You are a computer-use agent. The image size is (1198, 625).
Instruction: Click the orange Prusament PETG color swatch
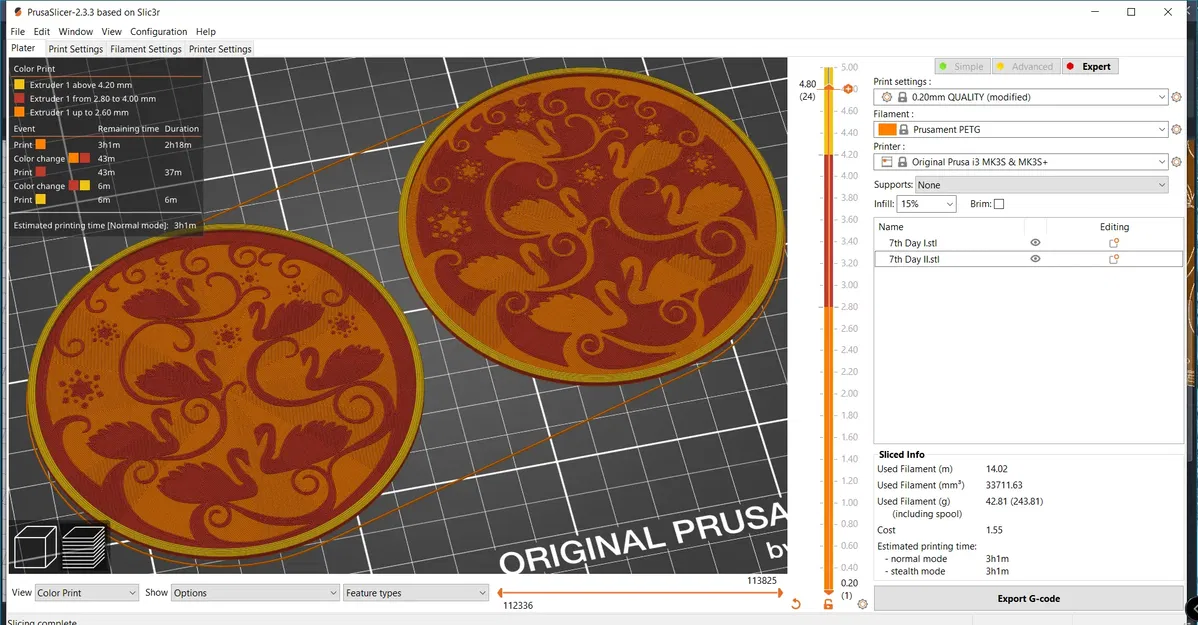point(887,129)
